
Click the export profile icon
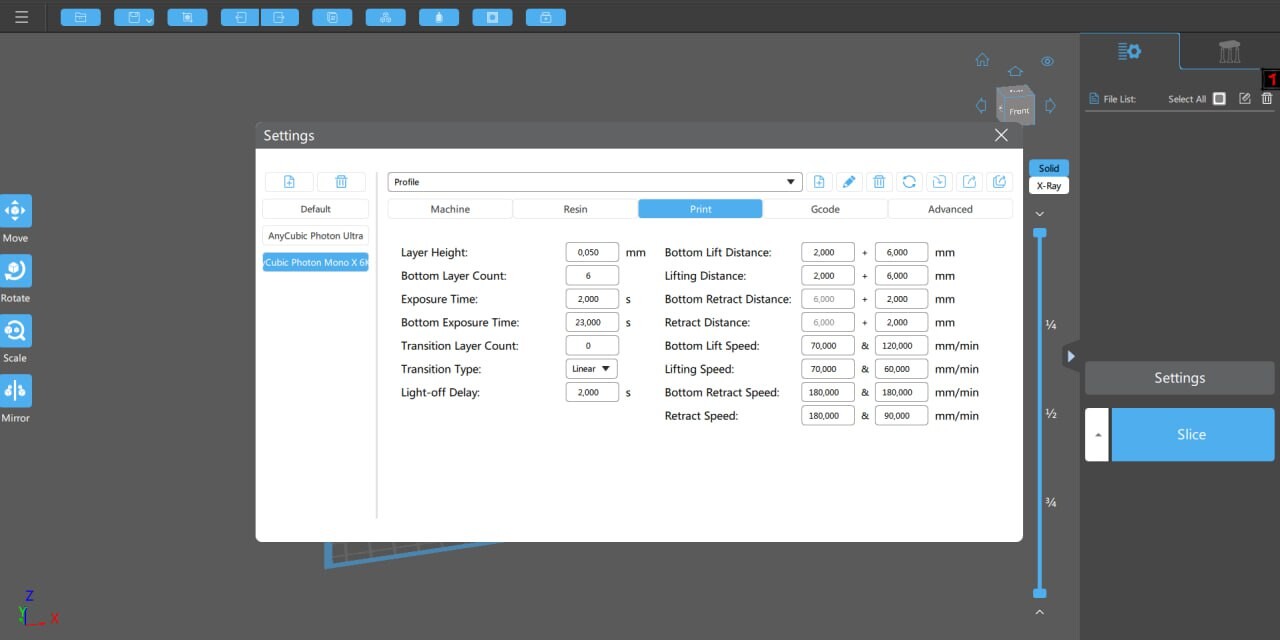pos(969,182)
